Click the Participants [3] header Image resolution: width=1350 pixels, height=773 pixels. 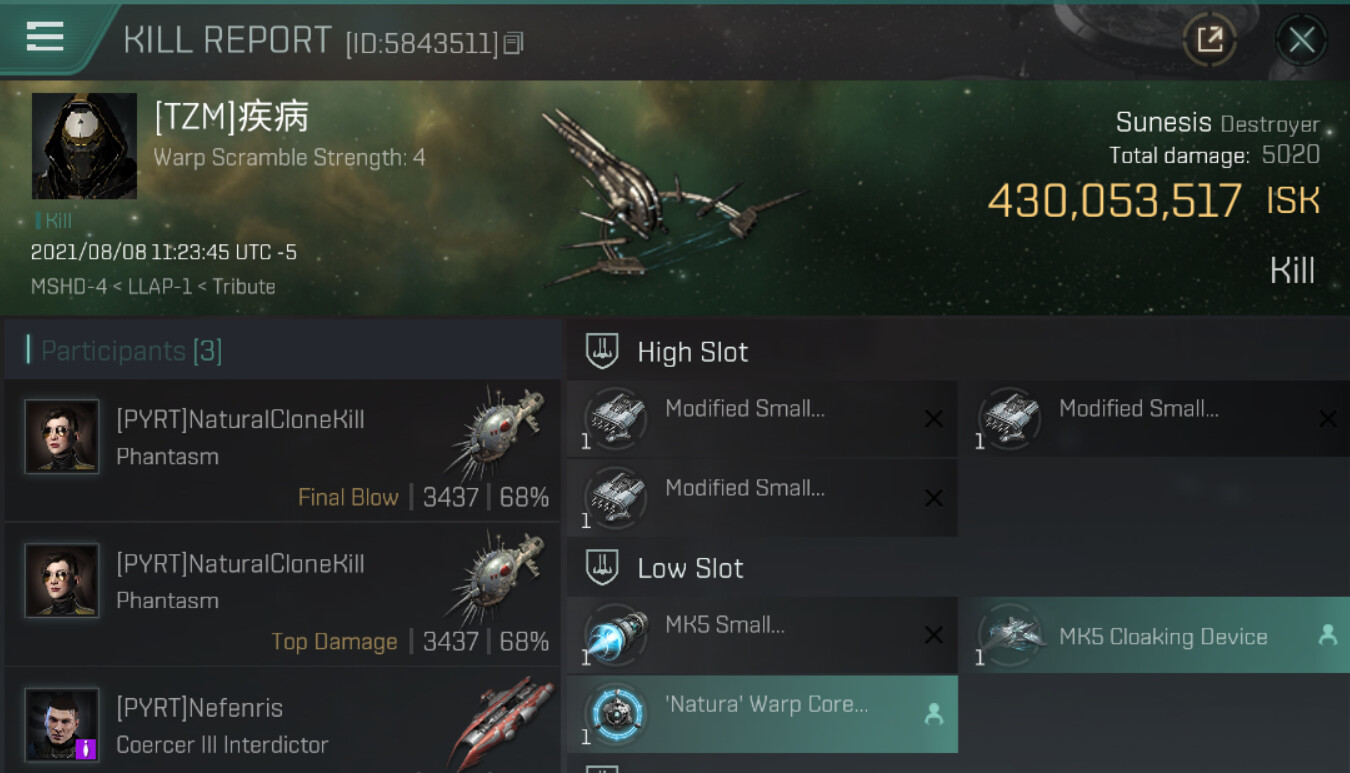(x=131, y=351)
